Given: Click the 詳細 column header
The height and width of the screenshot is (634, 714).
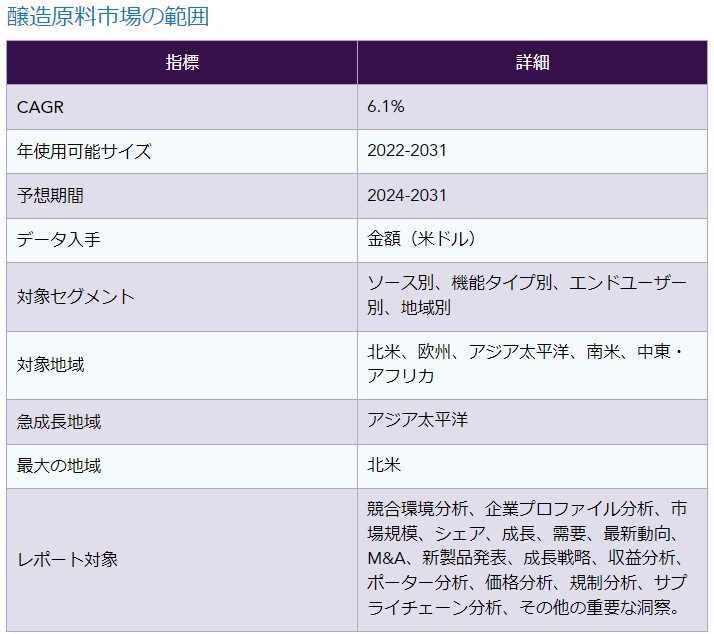Looking at the screenshot, I should click(532, 62).
